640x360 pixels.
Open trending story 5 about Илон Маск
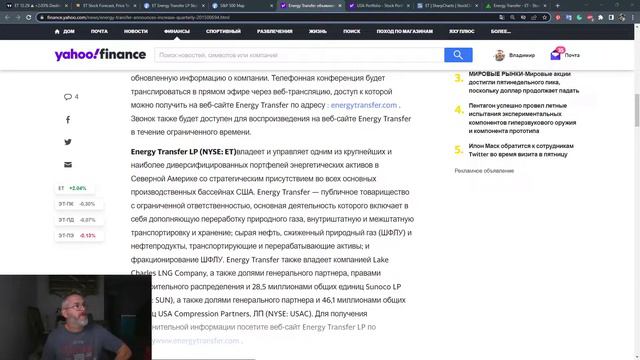click(521, 150)
